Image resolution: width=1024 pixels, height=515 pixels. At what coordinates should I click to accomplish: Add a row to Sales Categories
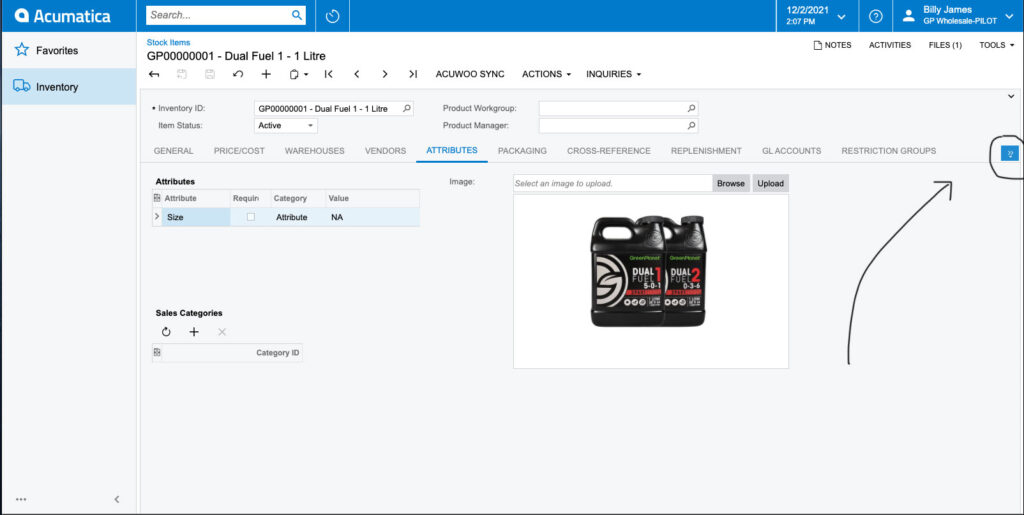[x=194, y=332]
